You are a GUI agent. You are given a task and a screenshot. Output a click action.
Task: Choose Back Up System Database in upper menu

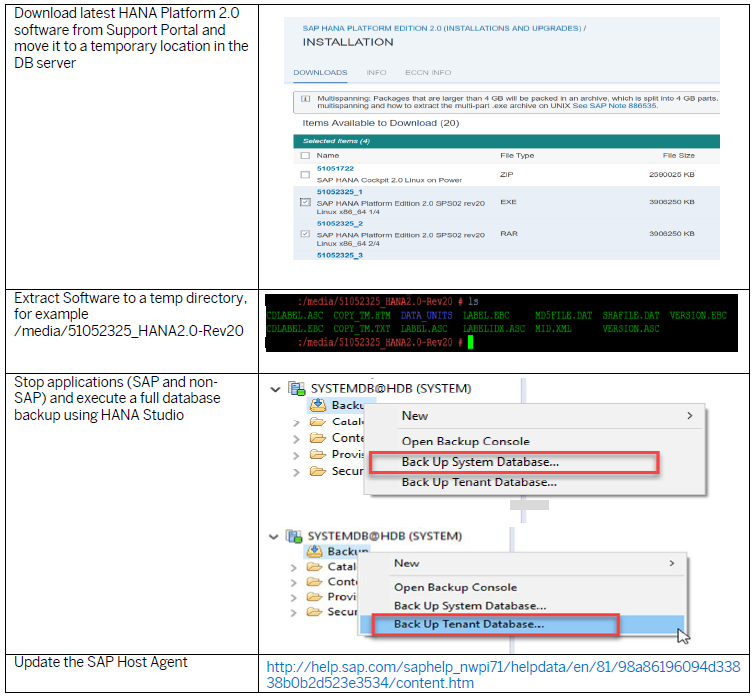pos(480,462)
